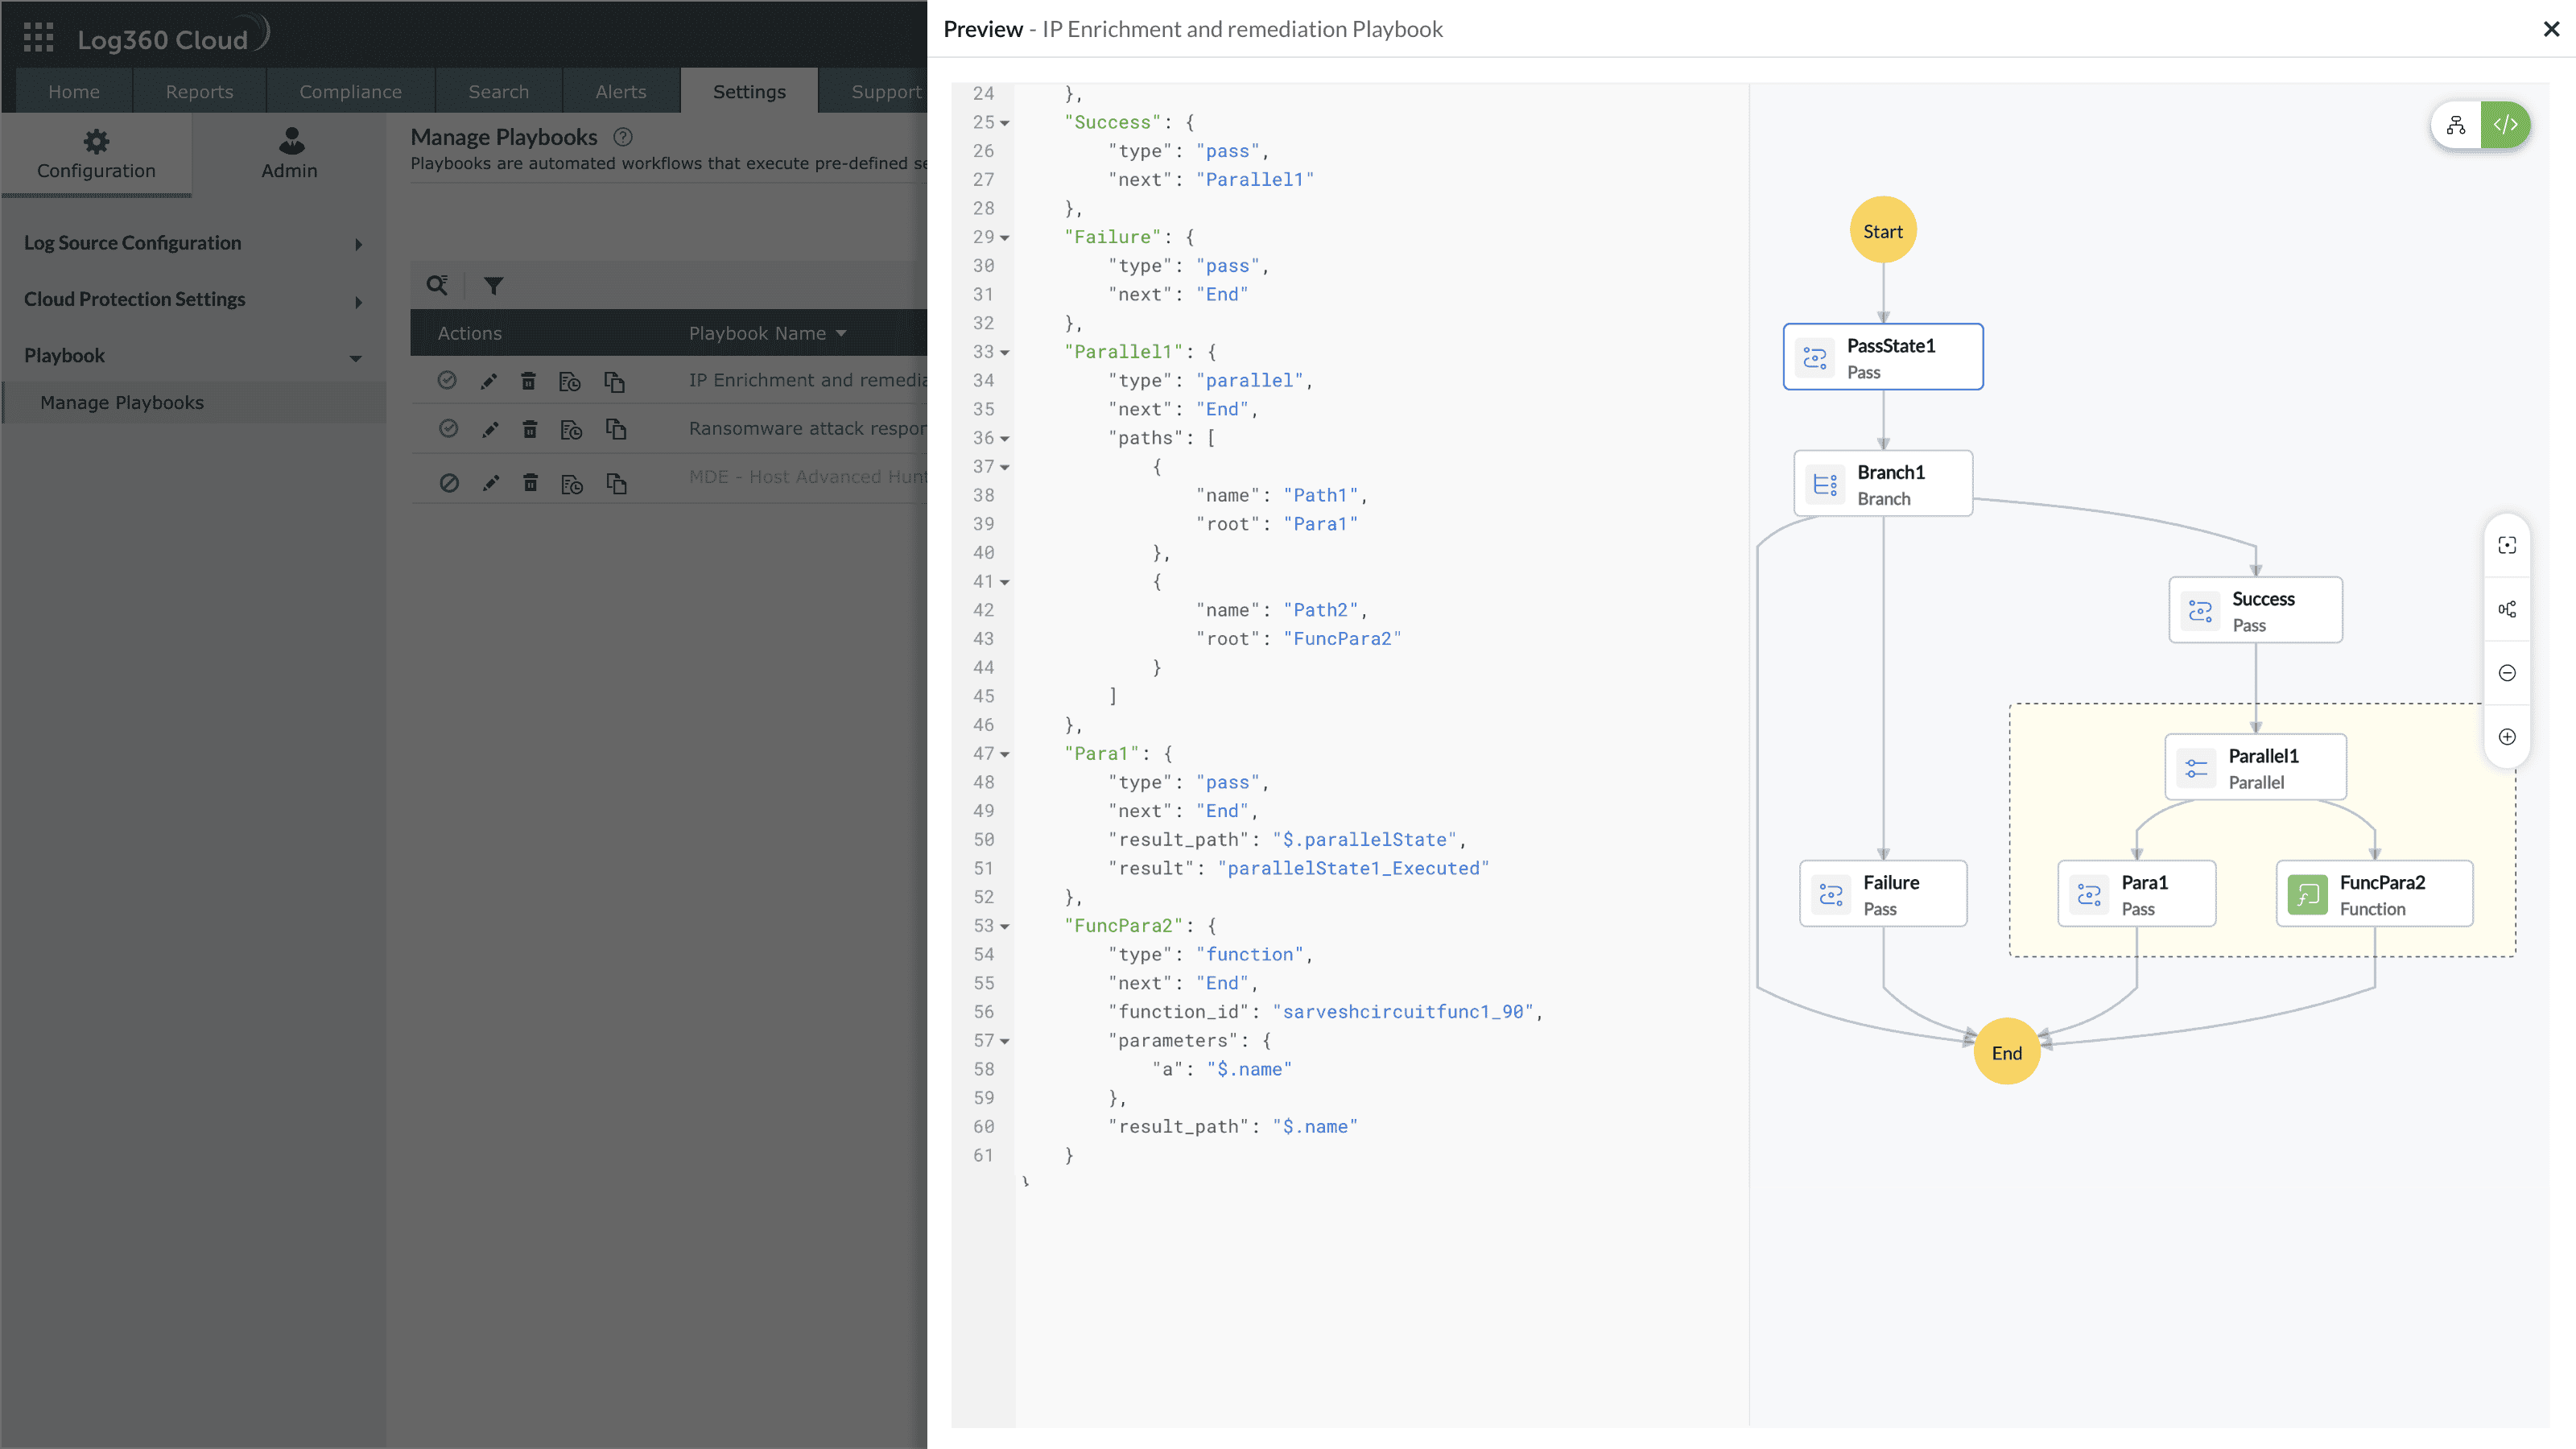Toggle enabled status of Ransomware playbook
Viewport: 2576px width, 1449px height.
[449, 428]
